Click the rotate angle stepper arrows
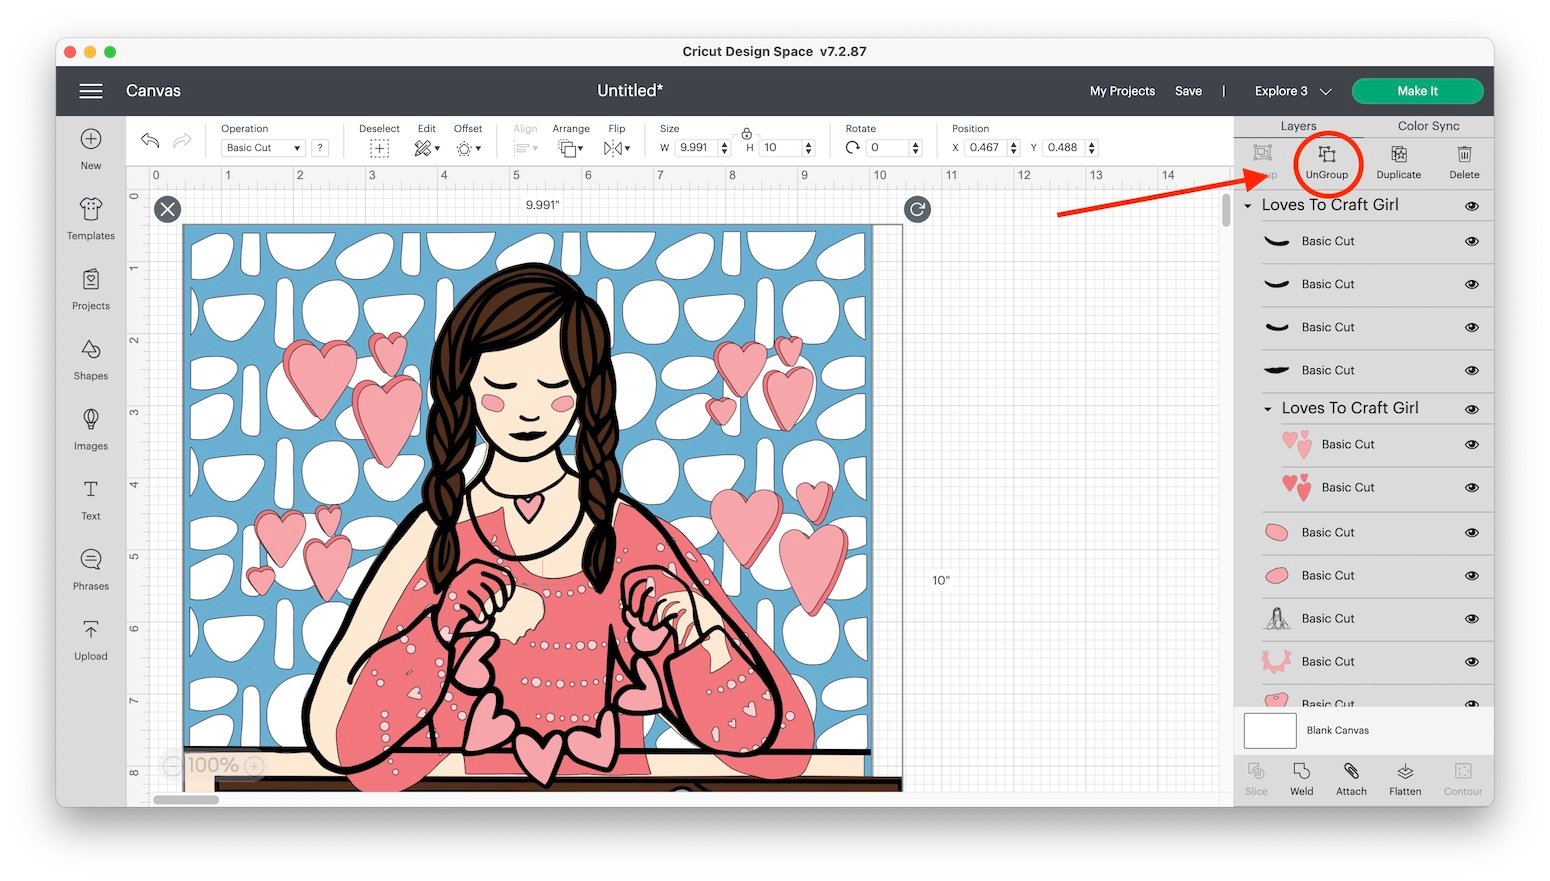Screen dimensions: 1550x881 (x=915, y=148)
